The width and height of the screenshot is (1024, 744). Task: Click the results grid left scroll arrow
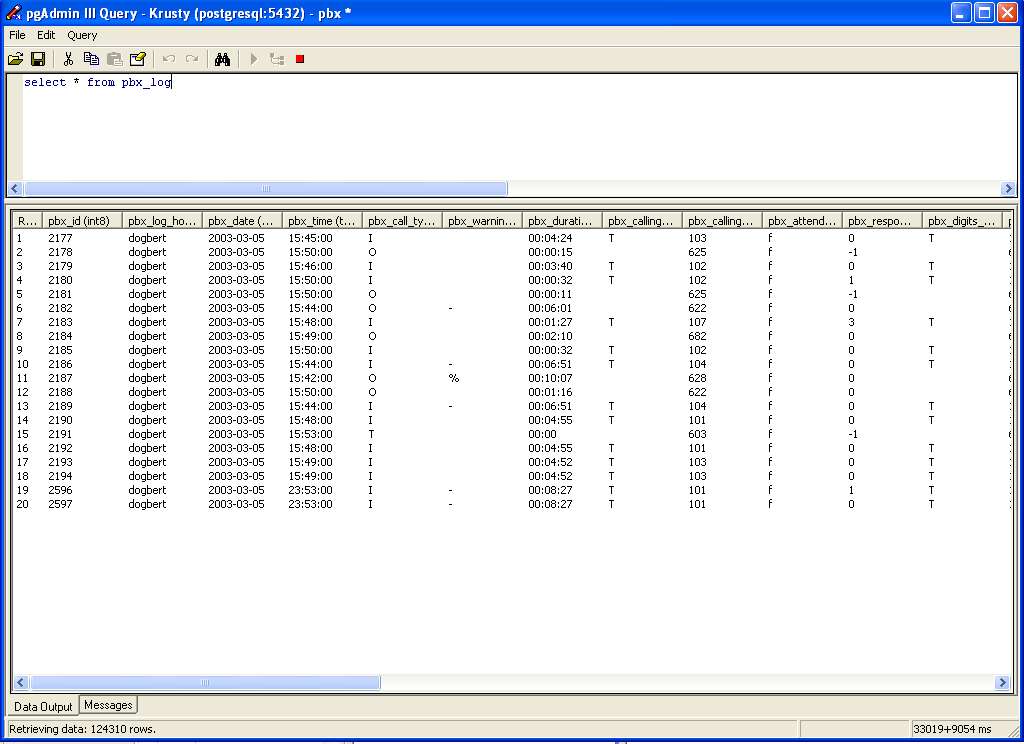point(21,683)
